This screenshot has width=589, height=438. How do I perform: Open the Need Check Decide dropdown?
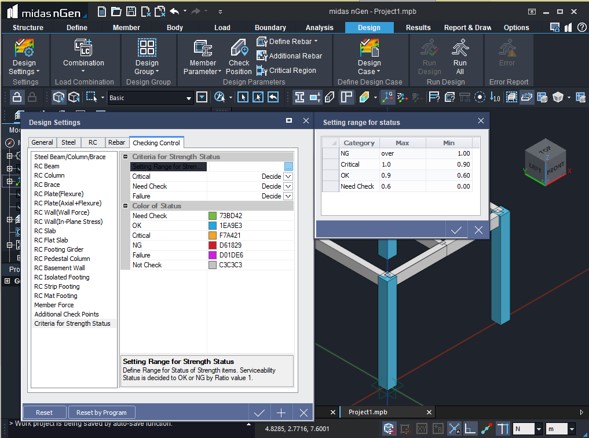(288, 186)
